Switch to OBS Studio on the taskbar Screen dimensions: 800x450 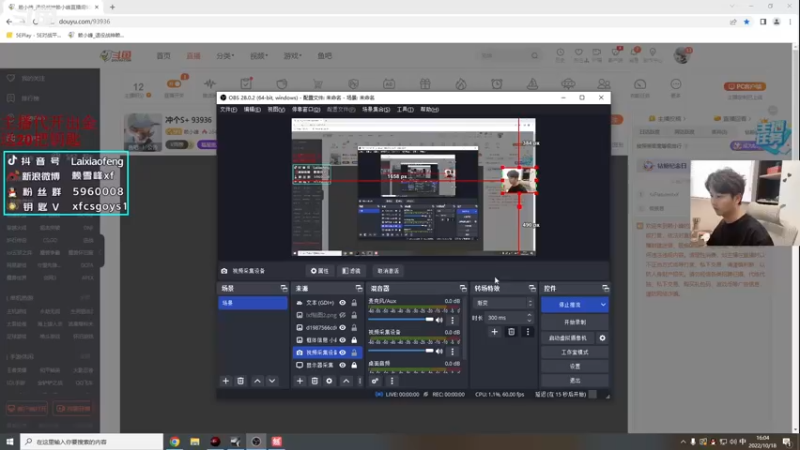256,441
